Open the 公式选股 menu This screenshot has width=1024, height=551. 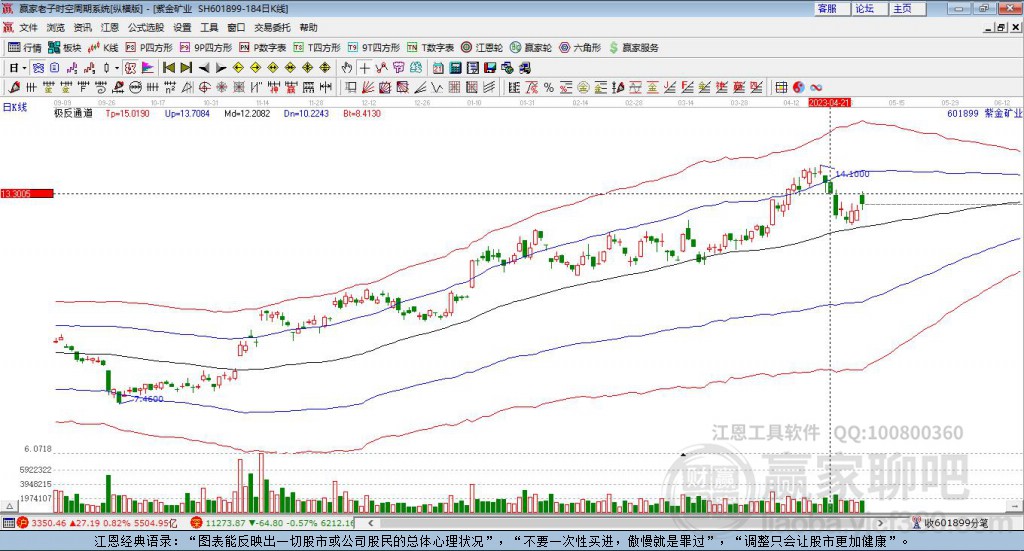(146, 27)
